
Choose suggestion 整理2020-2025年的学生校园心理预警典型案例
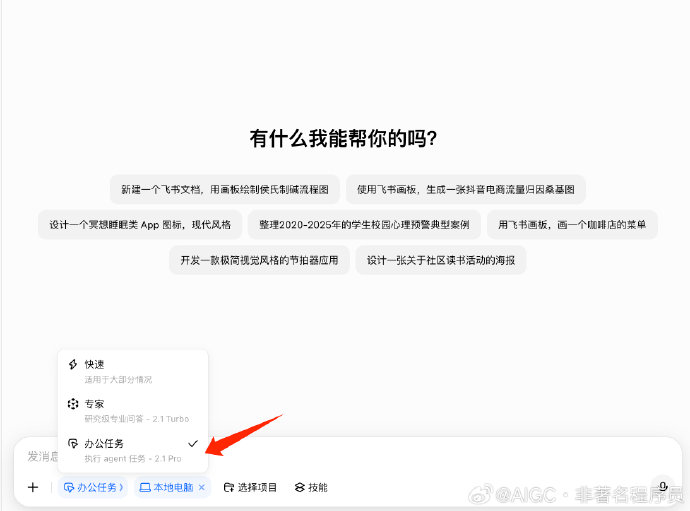click(364, 224)
